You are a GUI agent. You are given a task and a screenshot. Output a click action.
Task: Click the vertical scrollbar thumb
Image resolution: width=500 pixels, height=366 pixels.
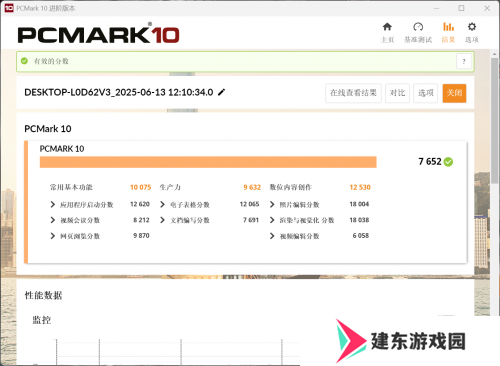click(x=495, y=120)
